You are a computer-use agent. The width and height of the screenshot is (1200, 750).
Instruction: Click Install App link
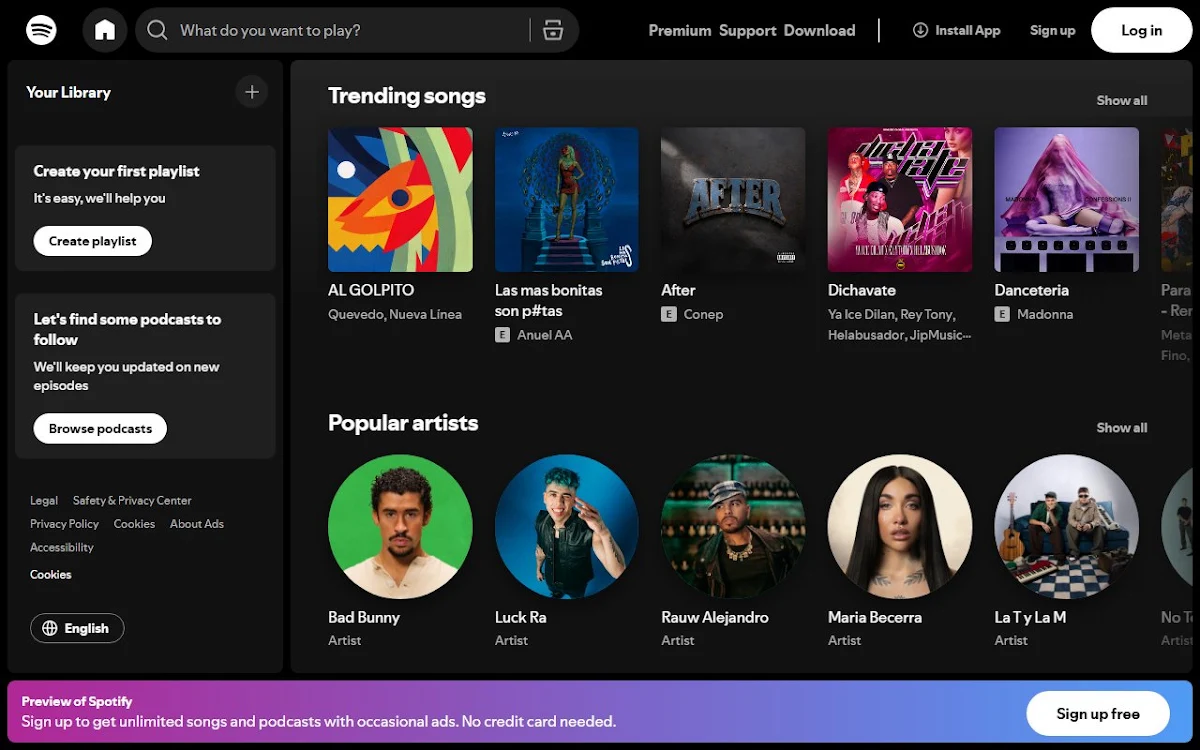point(956,30)
